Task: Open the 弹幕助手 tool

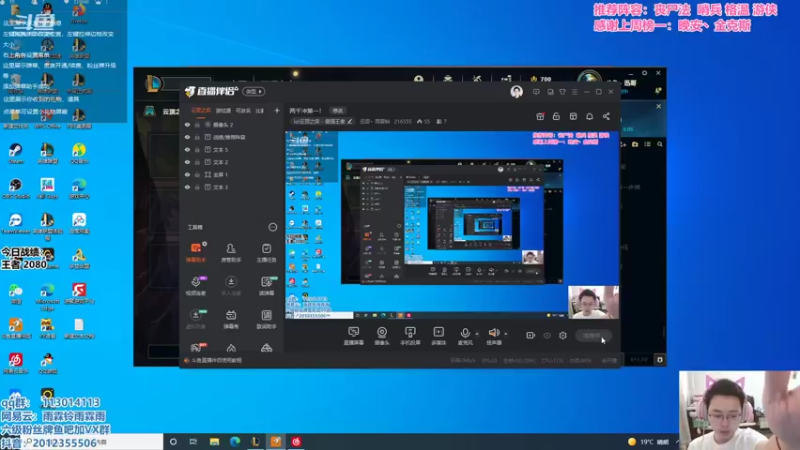Action: [196, 253]
